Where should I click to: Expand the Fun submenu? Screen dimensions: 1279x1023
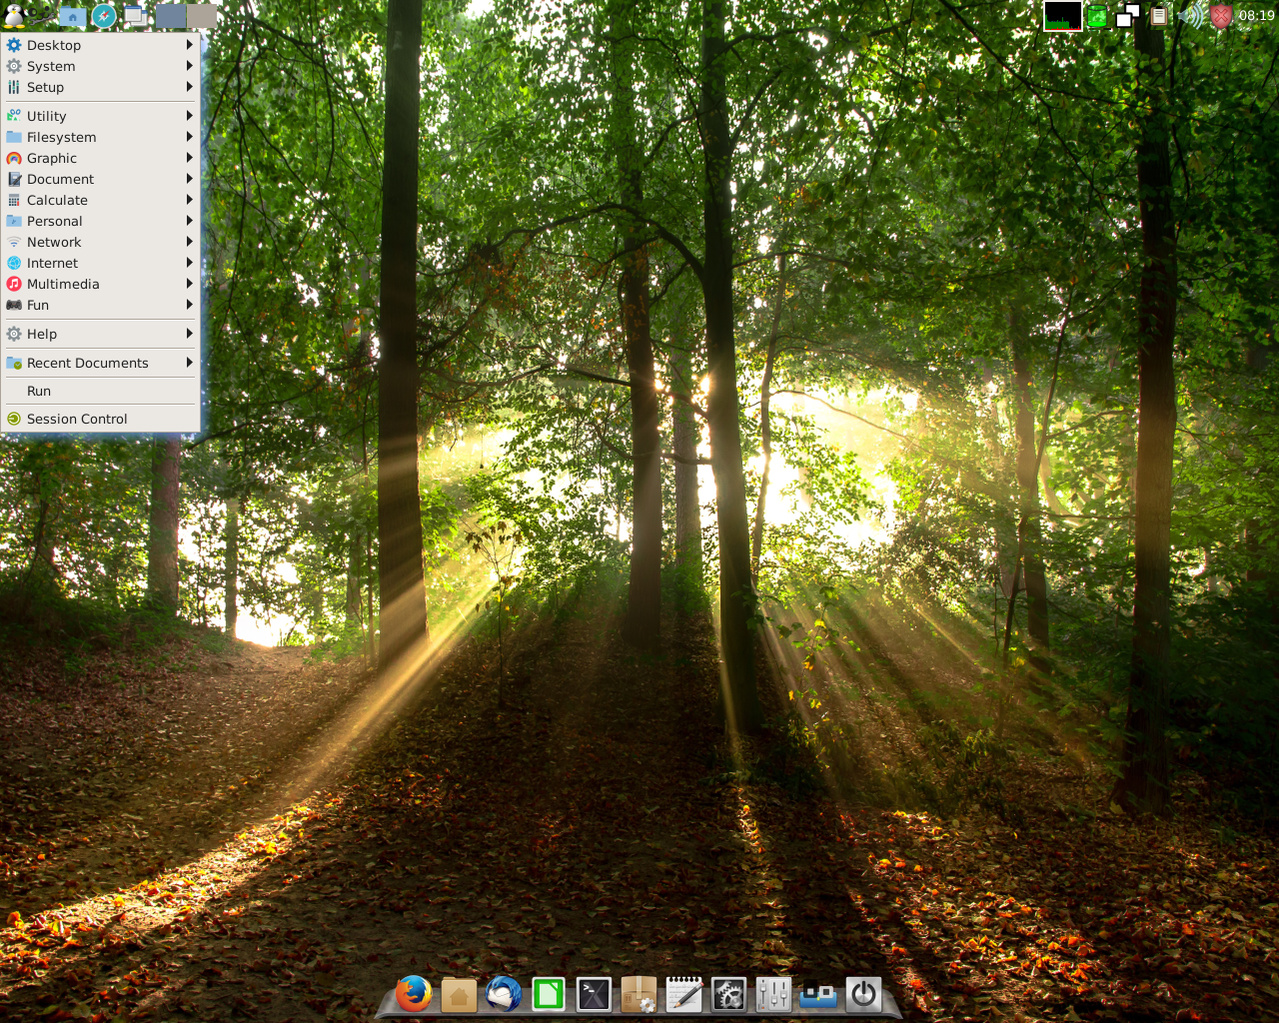[100, 305]
